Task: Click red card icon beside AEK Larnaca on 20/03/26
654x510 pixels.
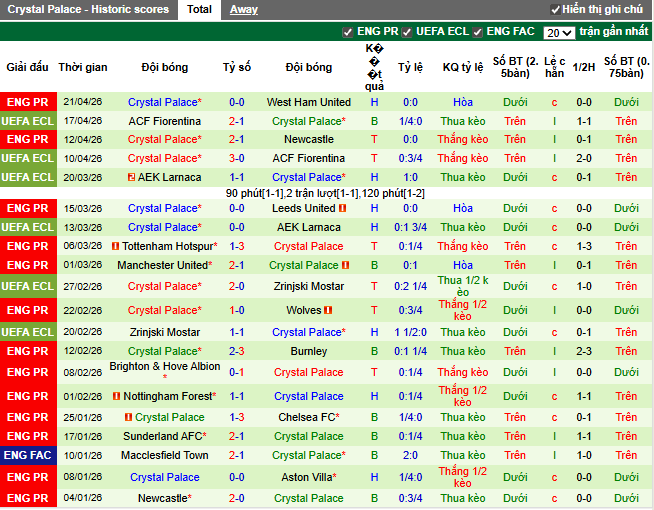Action: (132, 177)
